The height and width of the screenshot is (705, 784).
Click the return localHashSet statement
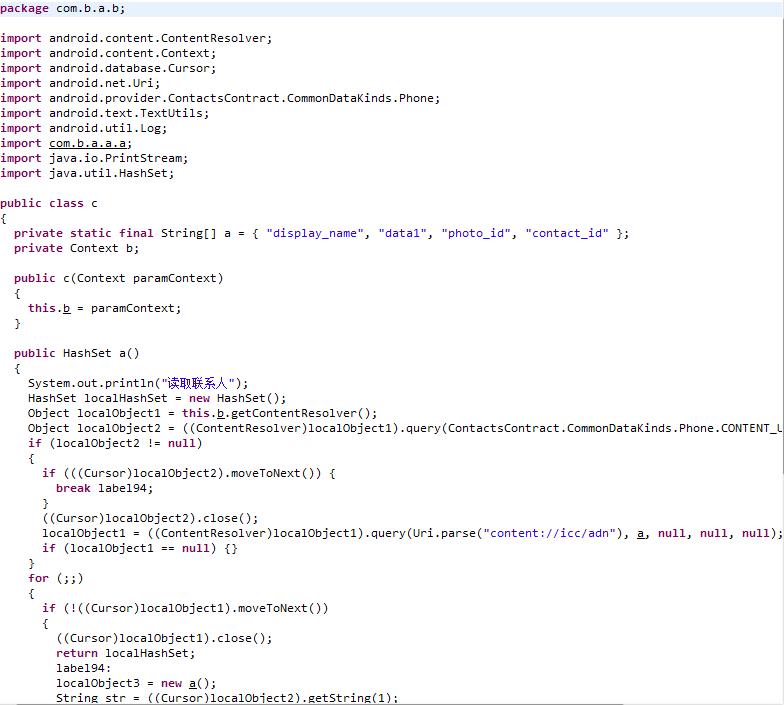pos(111,653)
